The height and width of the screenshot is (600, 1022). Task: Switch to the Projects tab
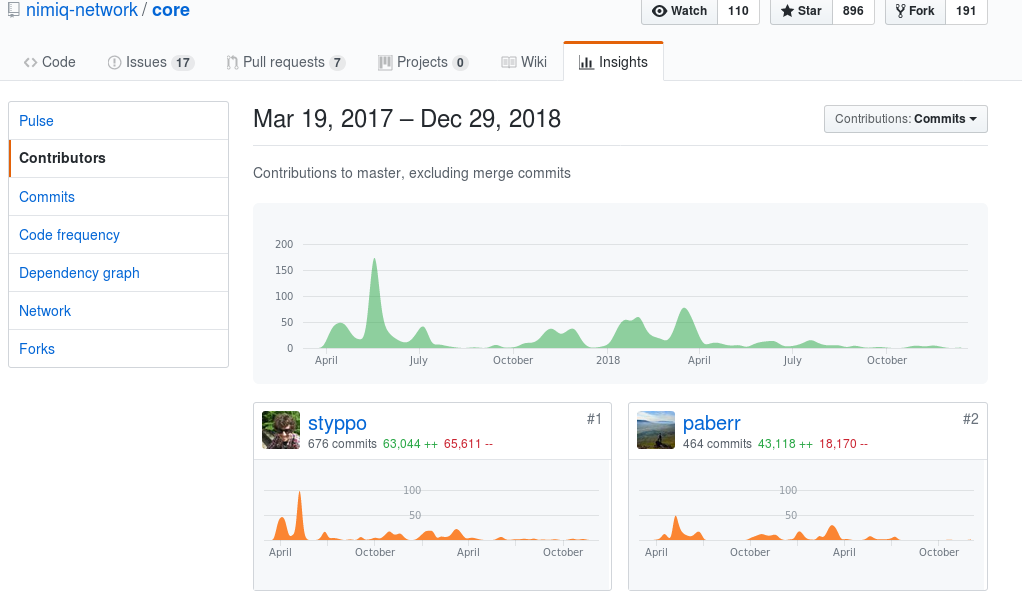pos(423,62)
